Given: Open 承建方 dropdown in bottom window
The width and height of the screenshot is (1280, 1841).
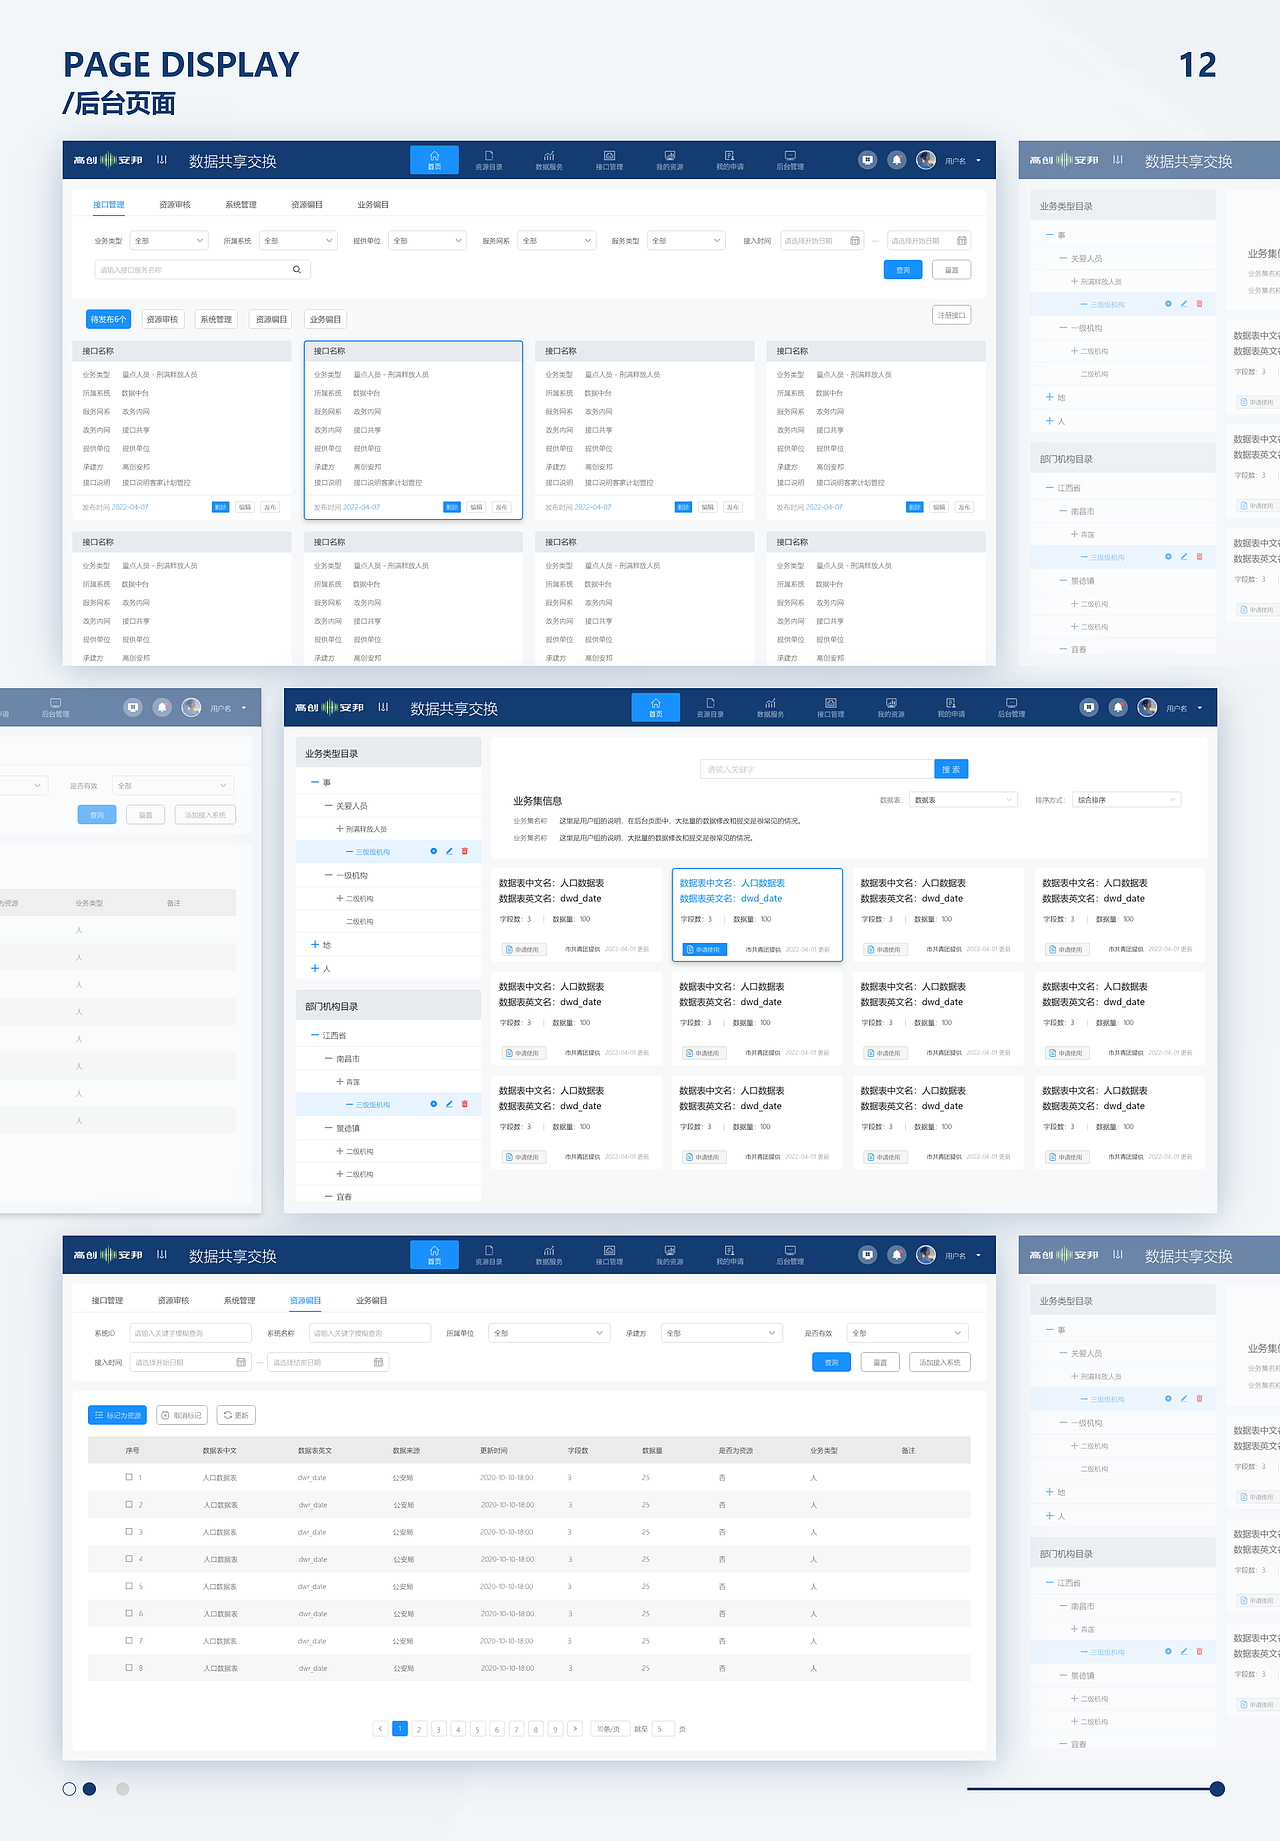Looking at the screenshot, I should (x=721, y=1333).
